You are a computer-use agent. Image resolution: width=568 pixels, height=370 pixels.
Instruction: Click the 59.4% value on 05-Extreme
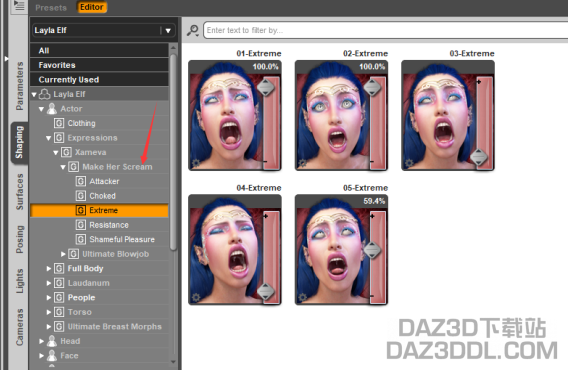pos(374,201)
